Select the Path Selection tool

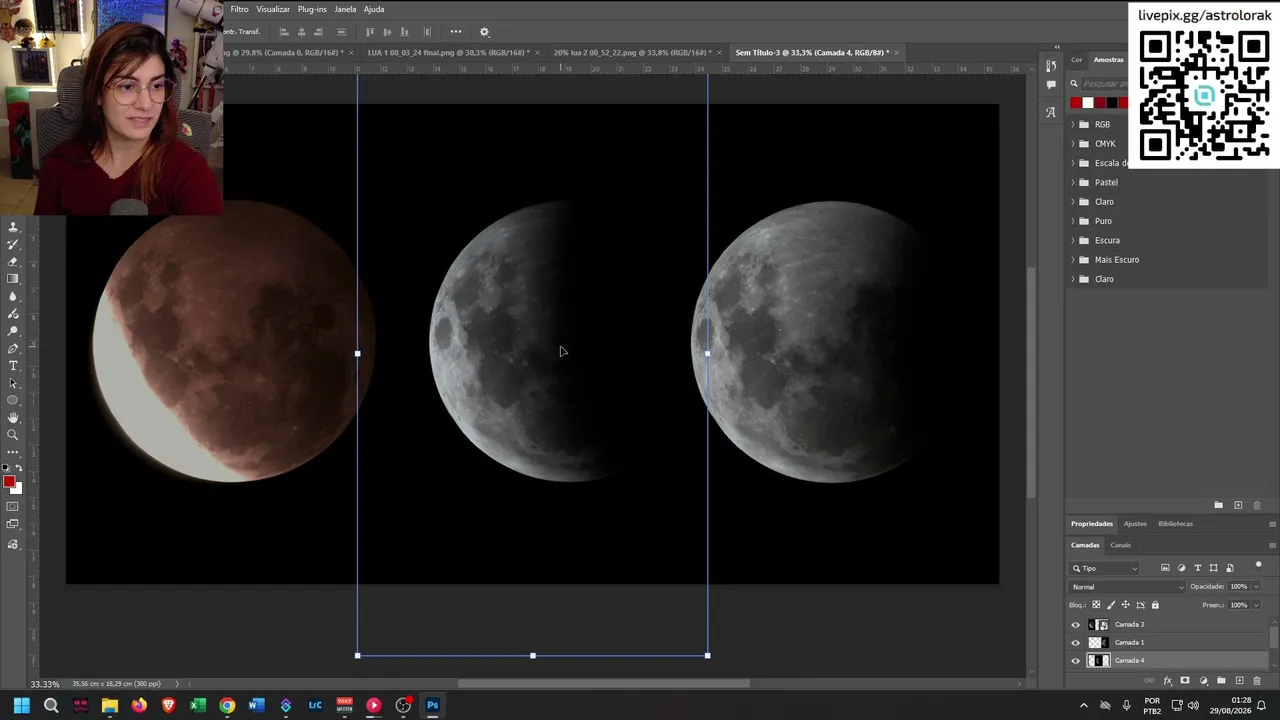[x=13, y=383]
